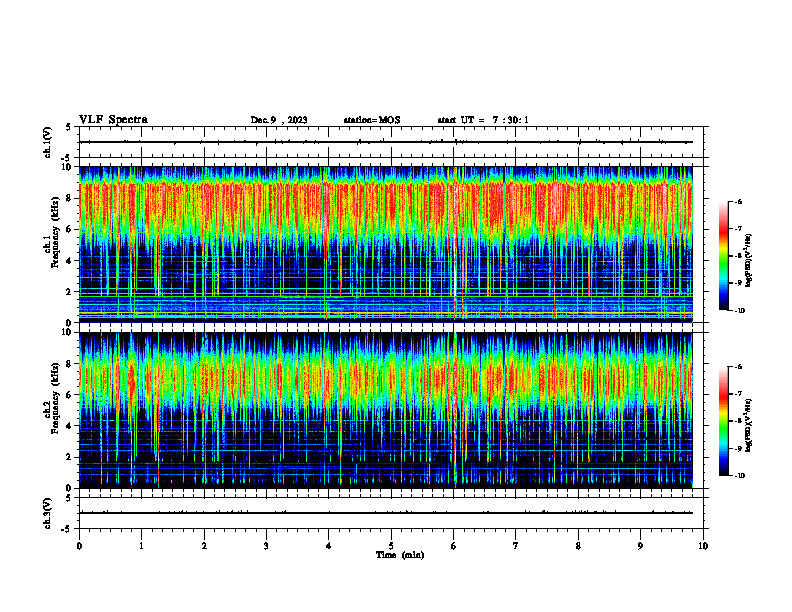Click the "ch.3(V)" waveform axis label
The image size is (792, 612).
48,513
